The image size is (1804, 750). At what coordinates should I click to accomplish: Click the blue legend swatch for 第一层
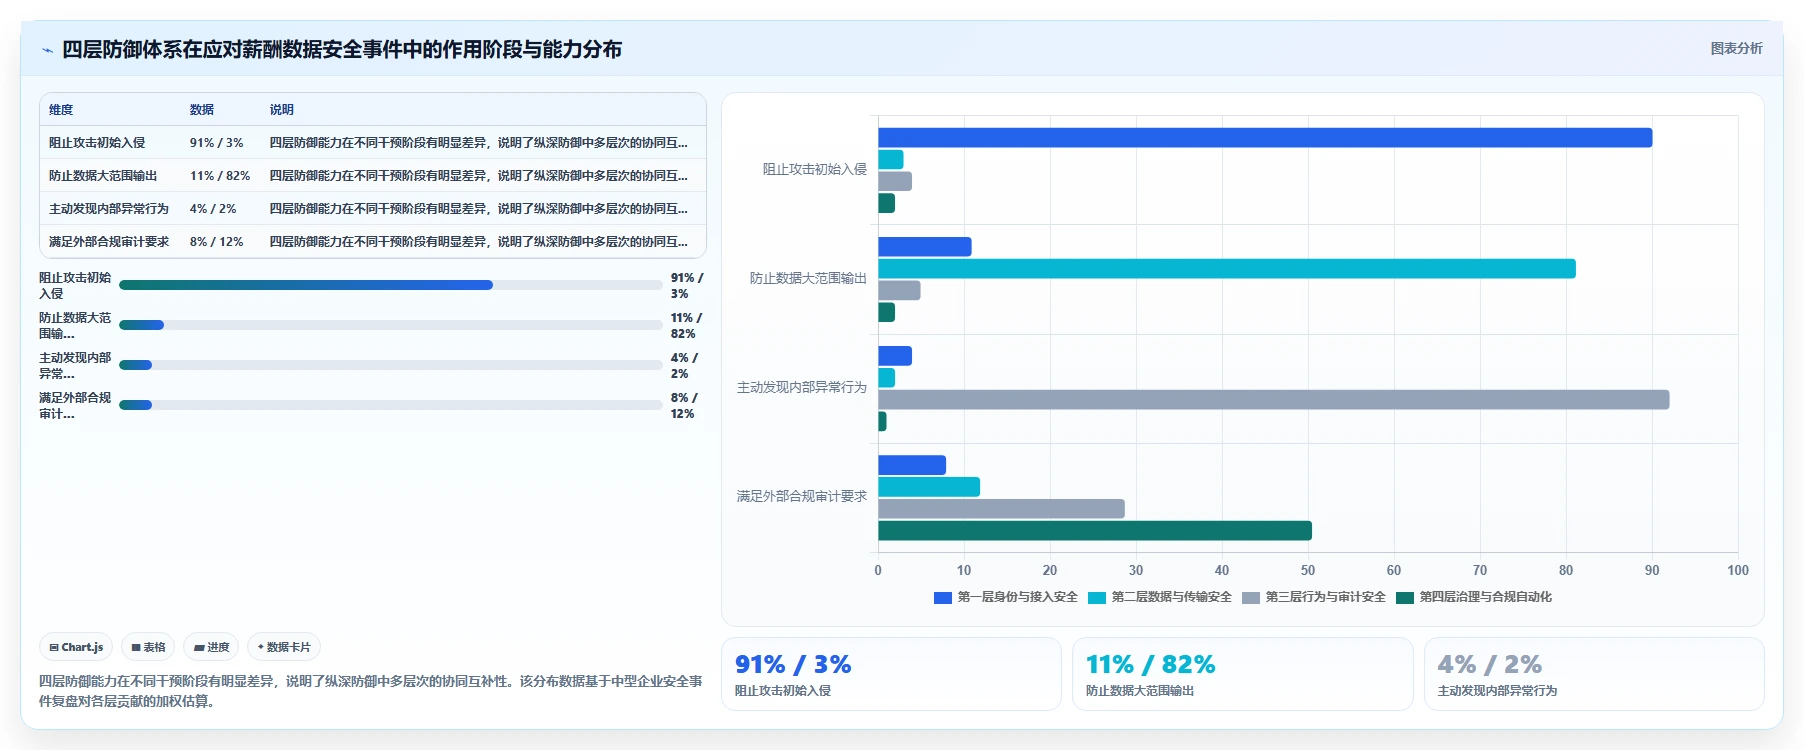(x=942, y=598)
